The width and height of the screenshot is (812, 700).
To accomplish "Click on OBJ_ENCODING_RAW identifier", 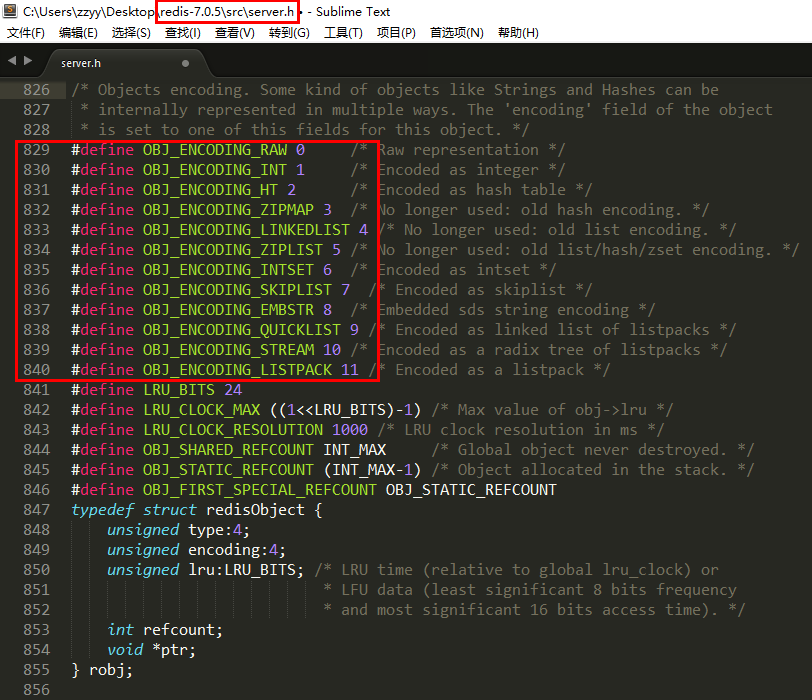I will pyautogui.click(x=215, y=150).
